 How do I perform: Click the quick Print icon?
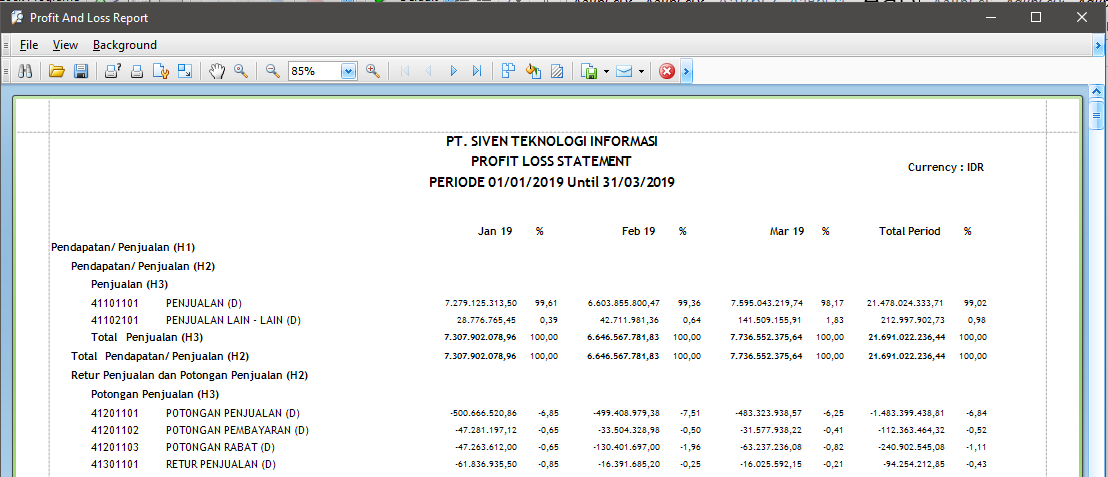pos(137,71)
